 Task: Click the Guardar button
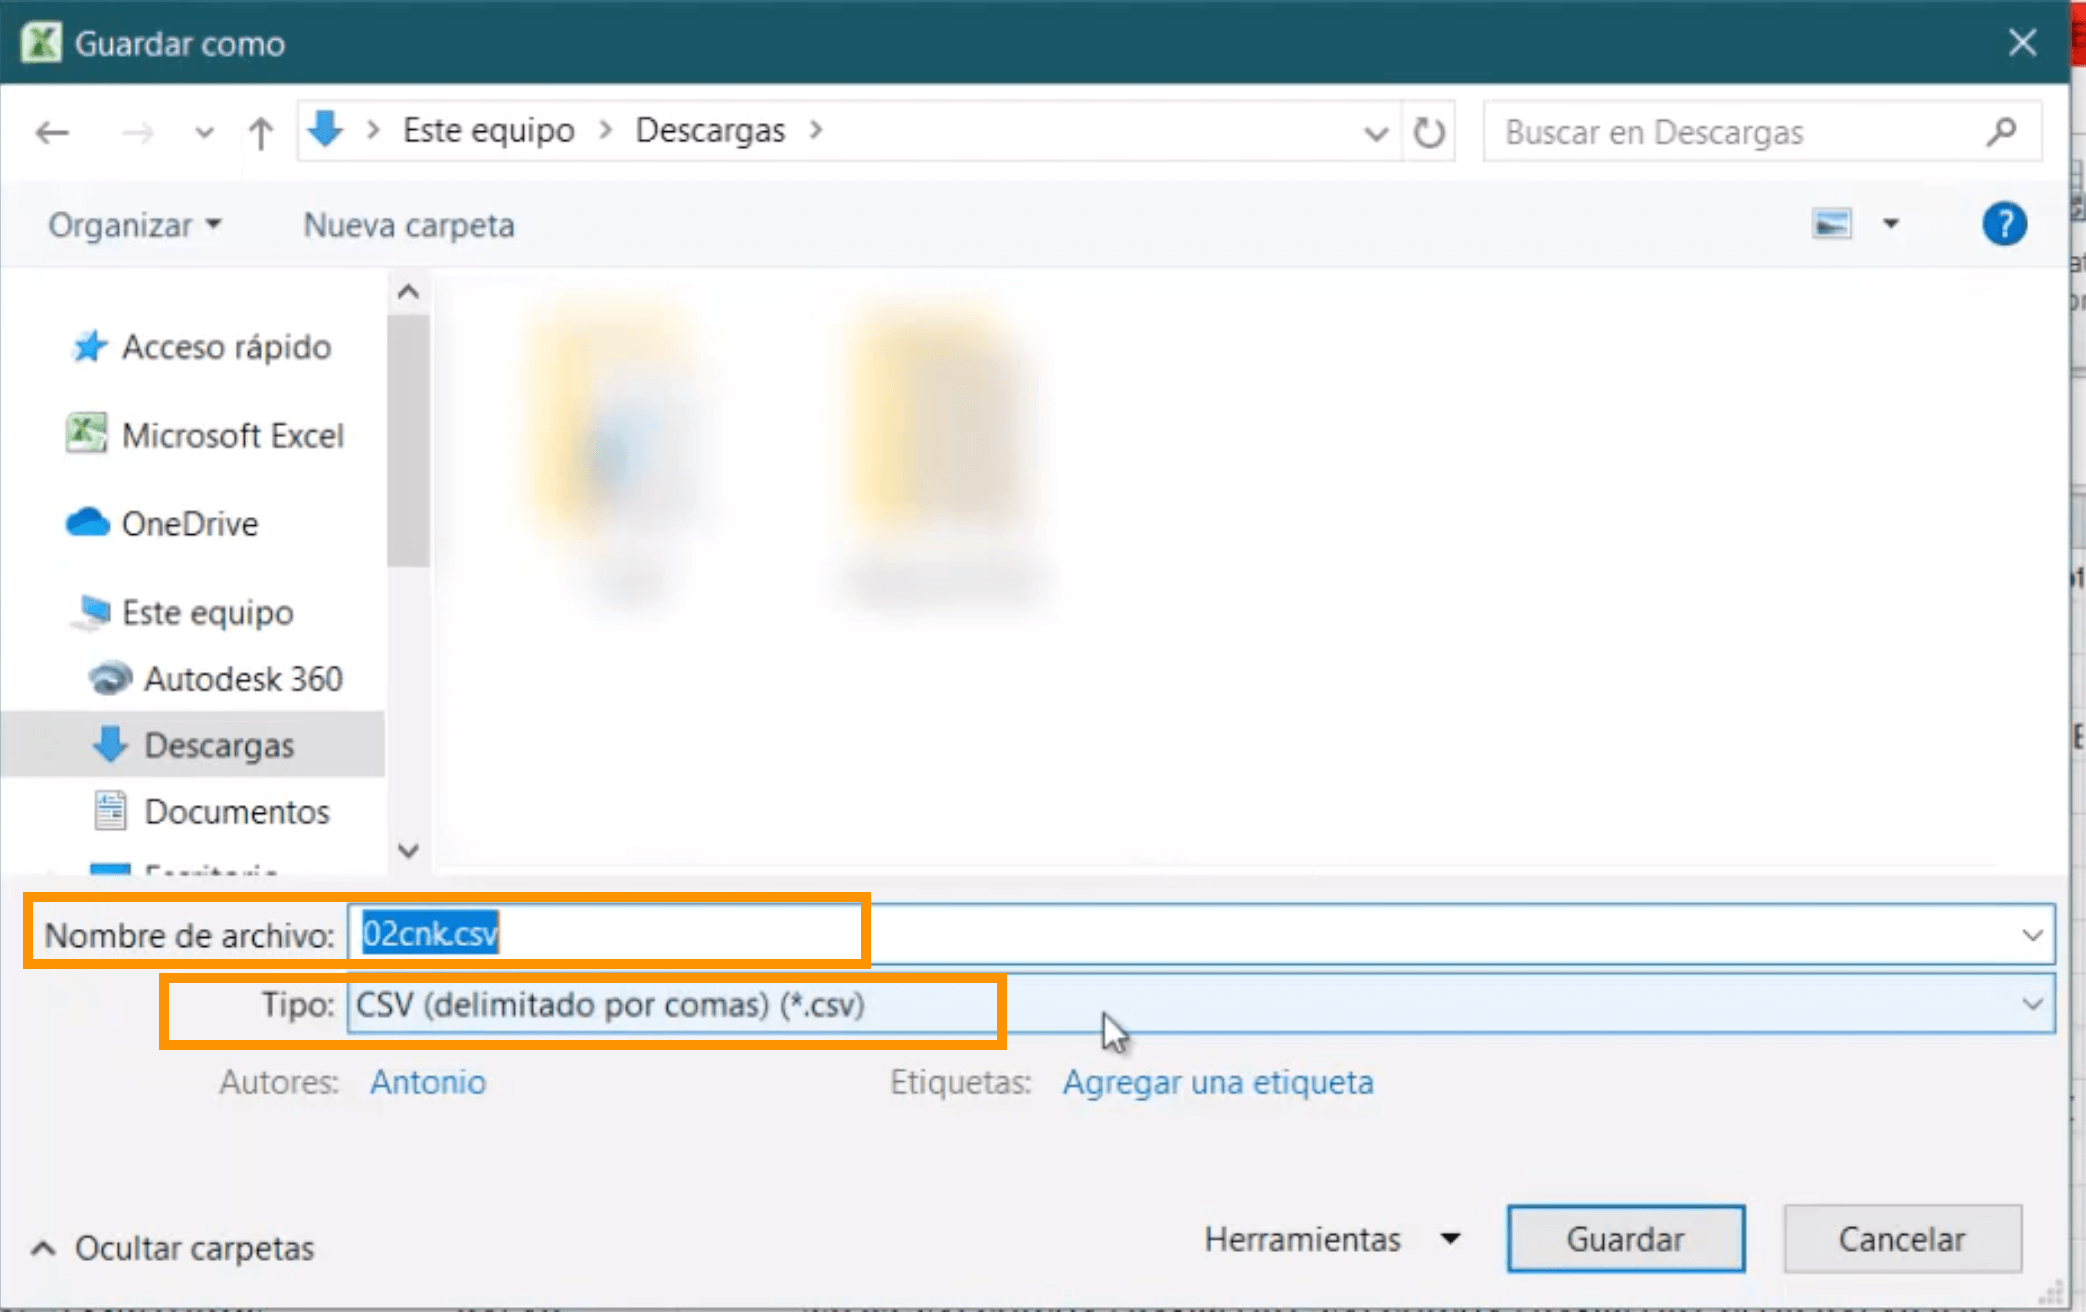(1625, 1239)
